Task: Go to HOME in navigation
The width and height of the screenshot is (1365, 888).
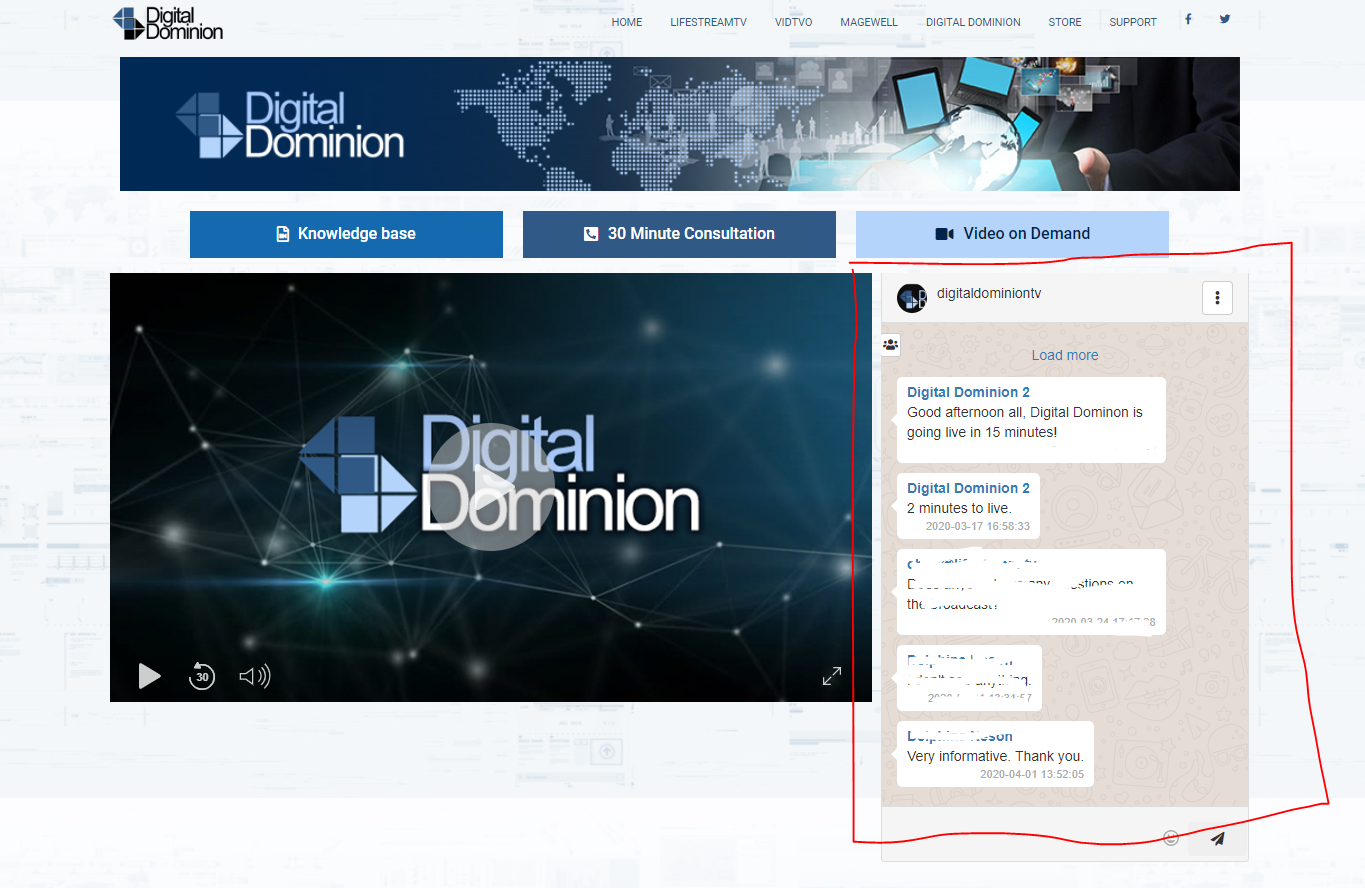Action: click(x=627, y=22)
